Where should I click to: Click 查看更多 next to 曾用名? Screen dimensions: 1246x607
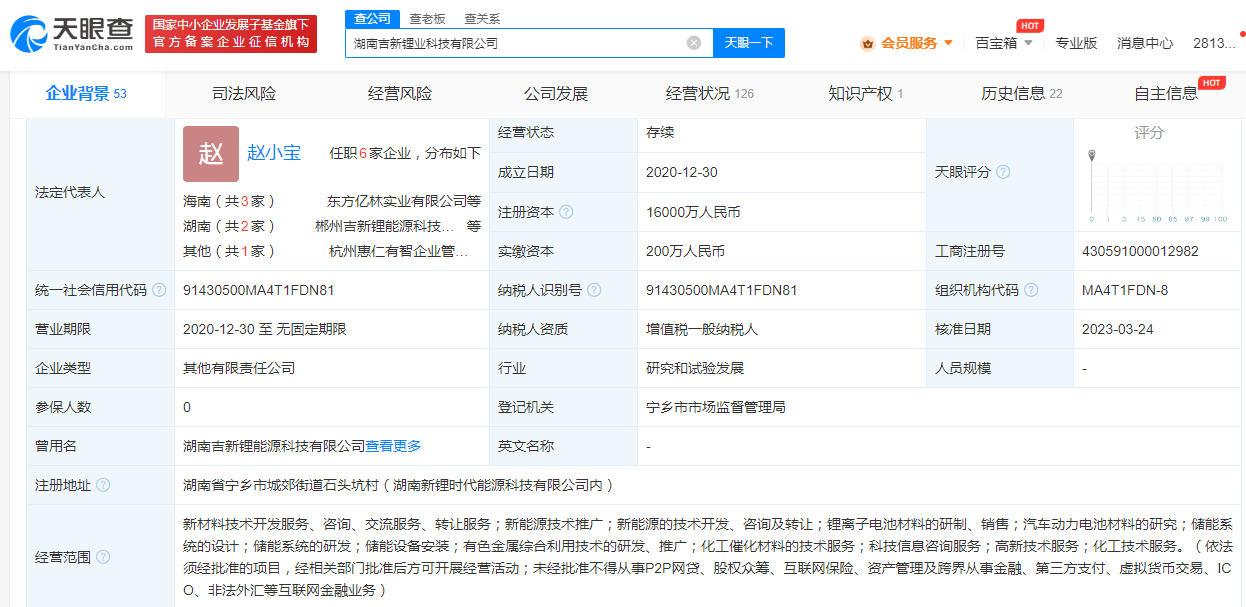pyautogui.click(x=393, y=446)
